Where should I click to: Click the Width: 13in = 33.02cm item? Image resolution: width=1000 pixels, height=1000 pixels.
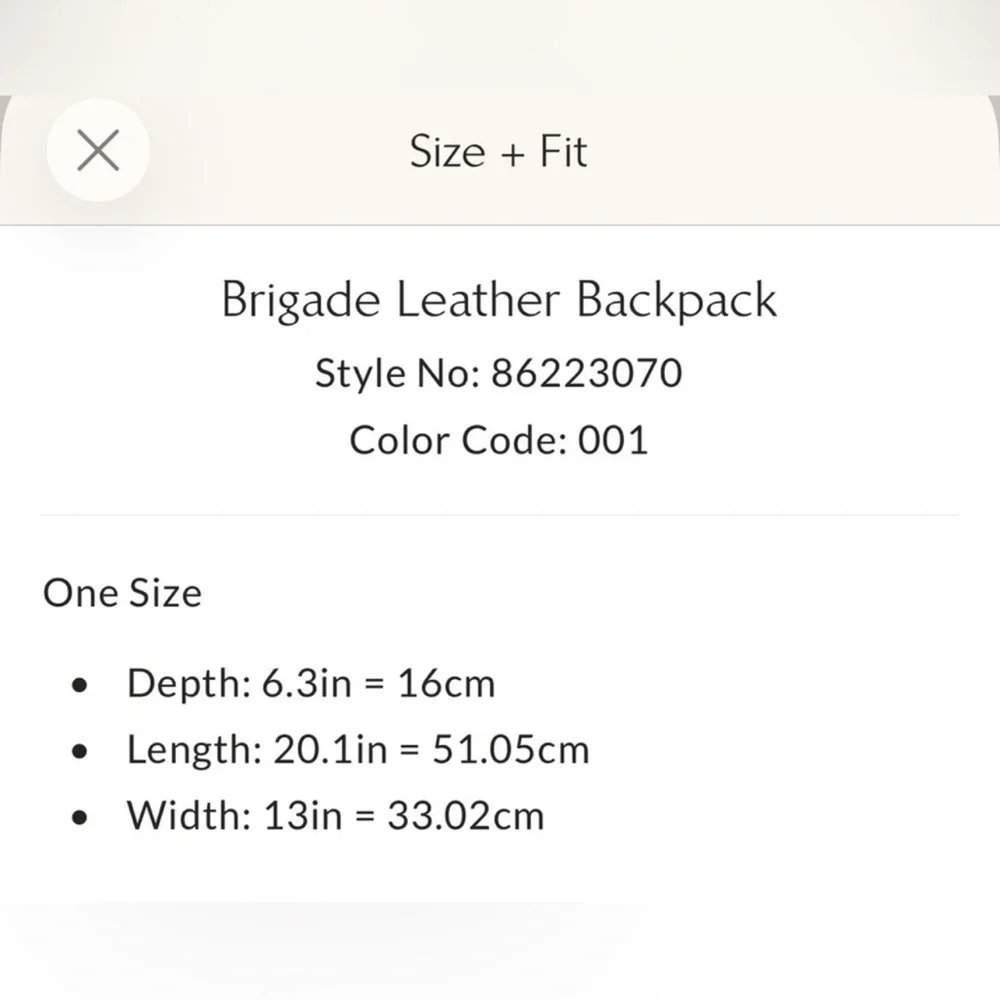coord(335,816)
